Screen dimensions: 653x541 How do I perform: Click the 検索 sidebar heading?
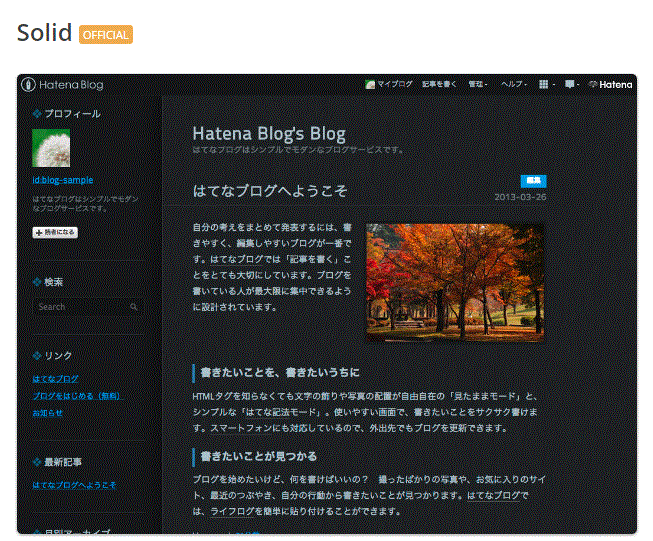54,282
